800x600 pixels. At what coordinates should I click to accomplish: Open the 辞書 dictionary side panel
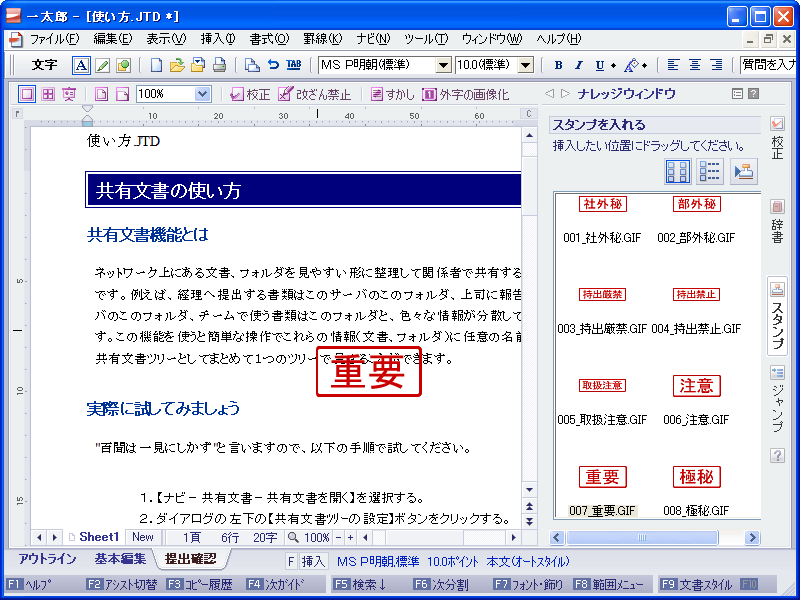(x=778, y=221)
